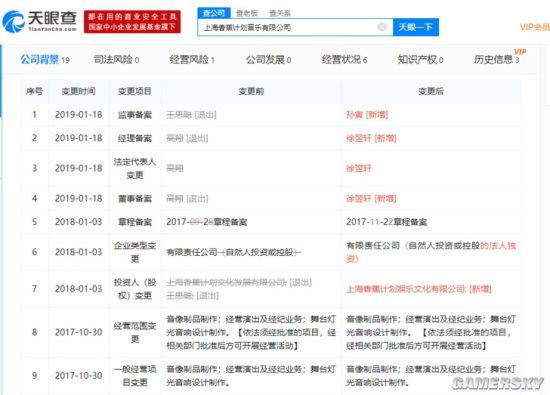Click 董事备案 in row 4
This screenshot has width=550, height=395.
pos(135,199)
